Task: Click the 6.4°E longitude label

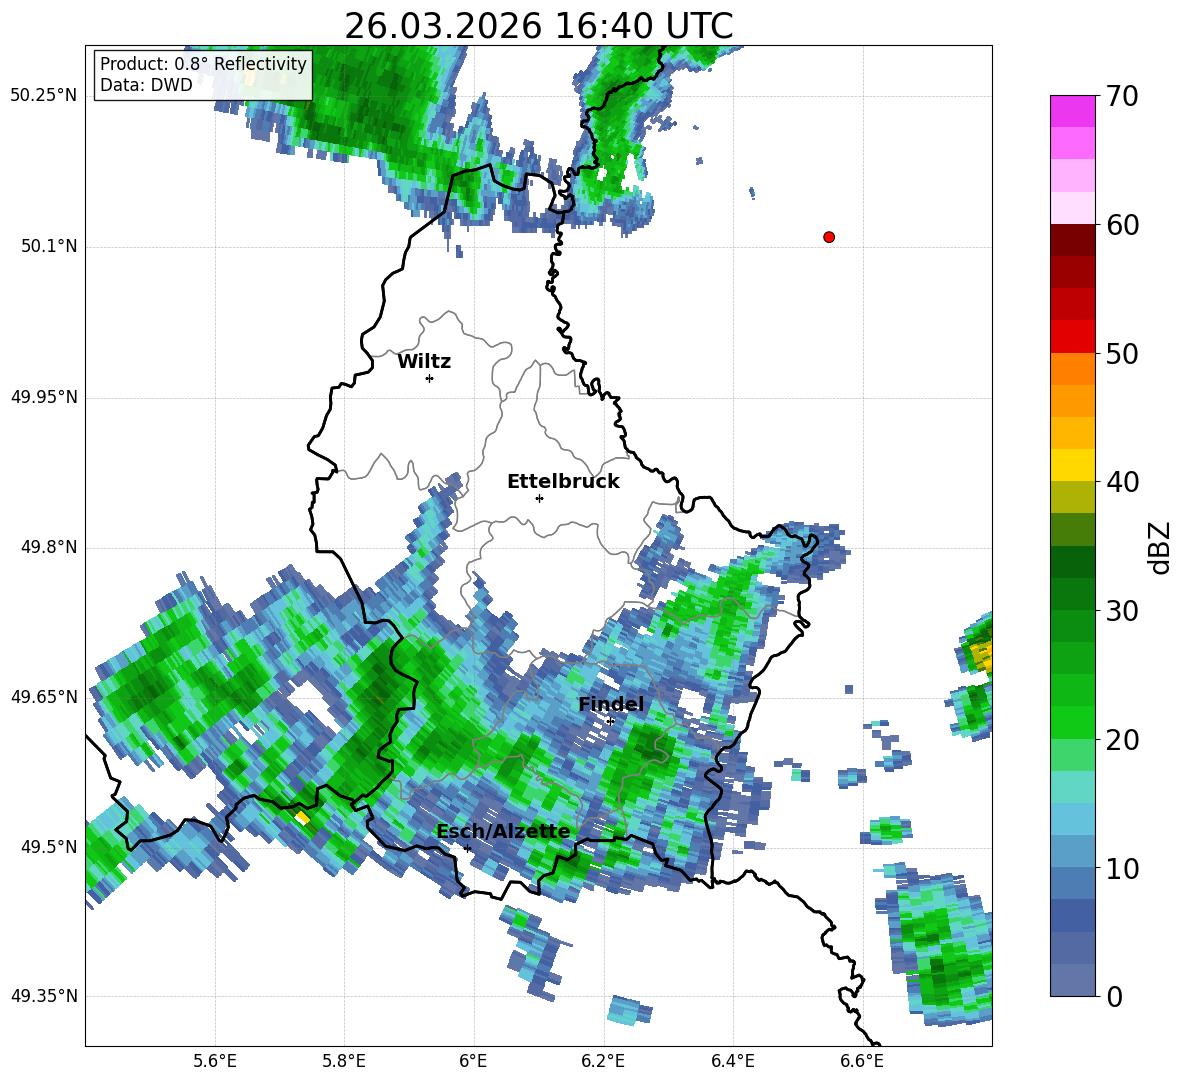Action: pyautogui.click(x=732, y=1062)
